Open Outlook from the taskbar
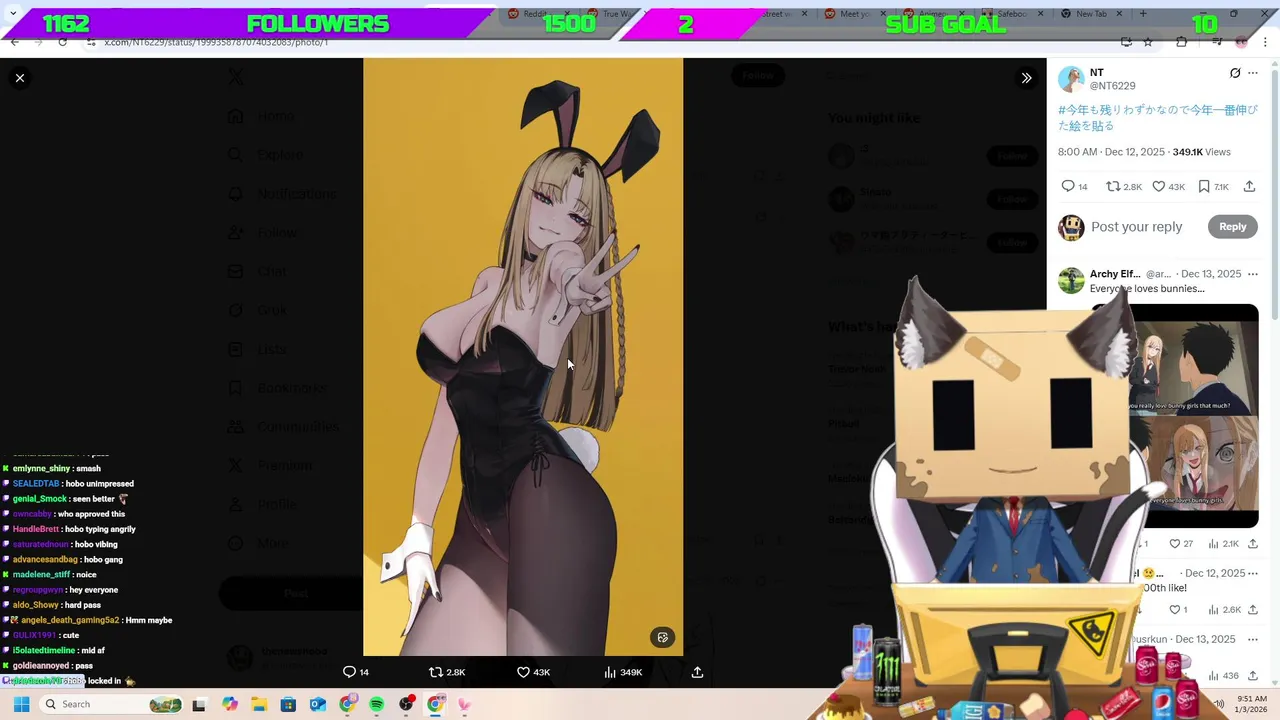Viewport: 1280px width, 720px height. pos(318,704)
